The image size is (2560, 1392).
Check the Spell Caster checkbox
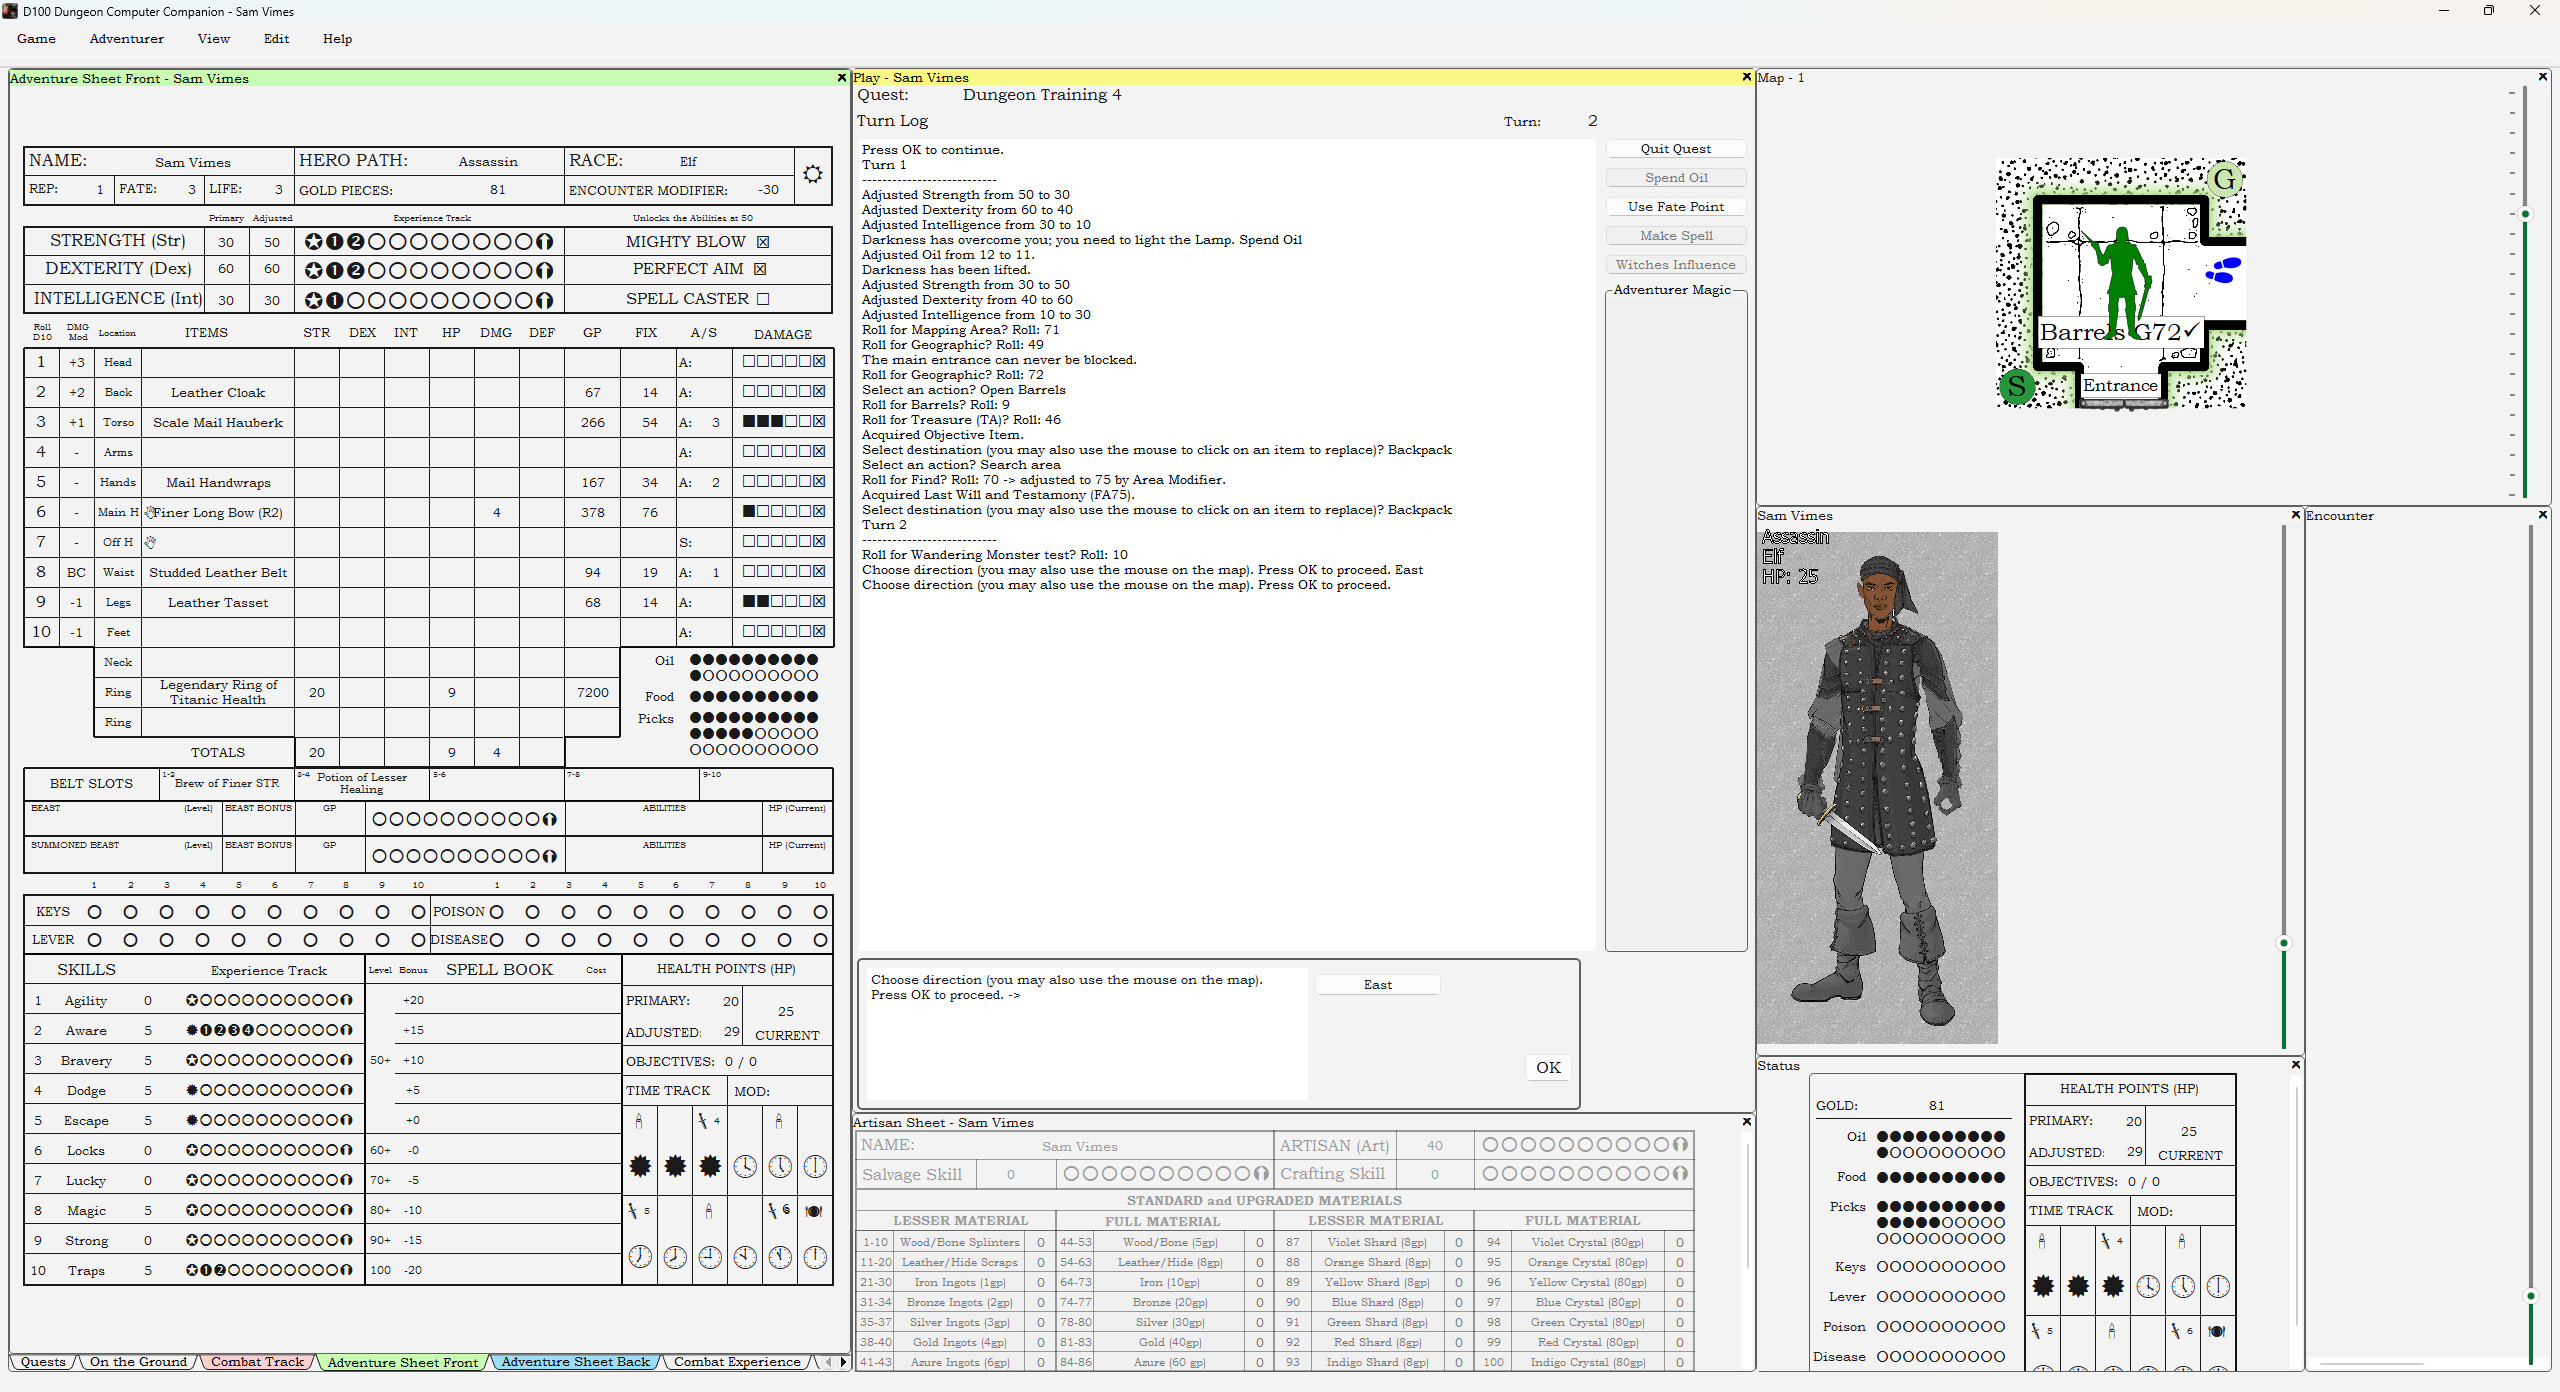pos(761,298)
